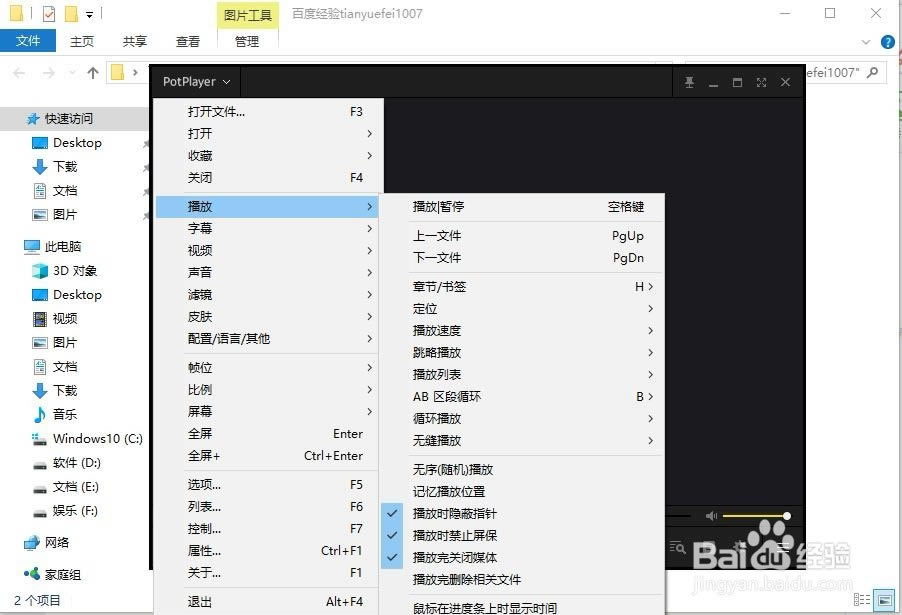Open the PotPlayer title bar dropdown menu
The width and height of the screenshot is (902, 615).
[196, 82]
